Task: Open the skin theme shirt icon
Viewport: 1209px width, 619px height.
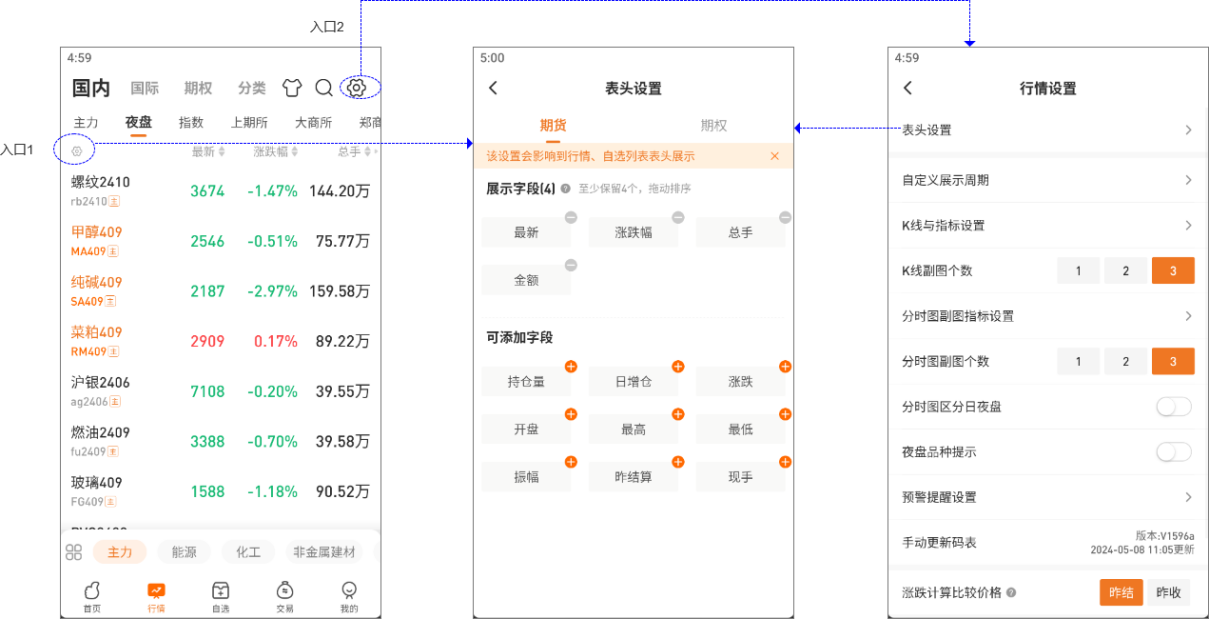Action: tap(292, 88)
